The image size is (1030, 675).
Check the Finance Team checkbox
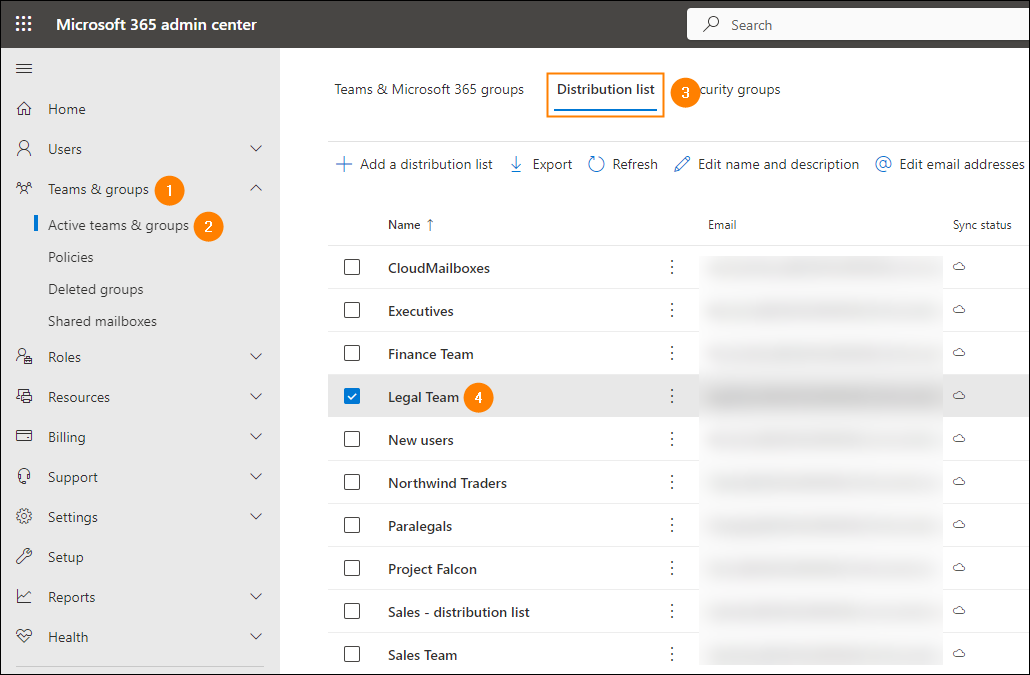pyautogui.click(x=352, y=353)
